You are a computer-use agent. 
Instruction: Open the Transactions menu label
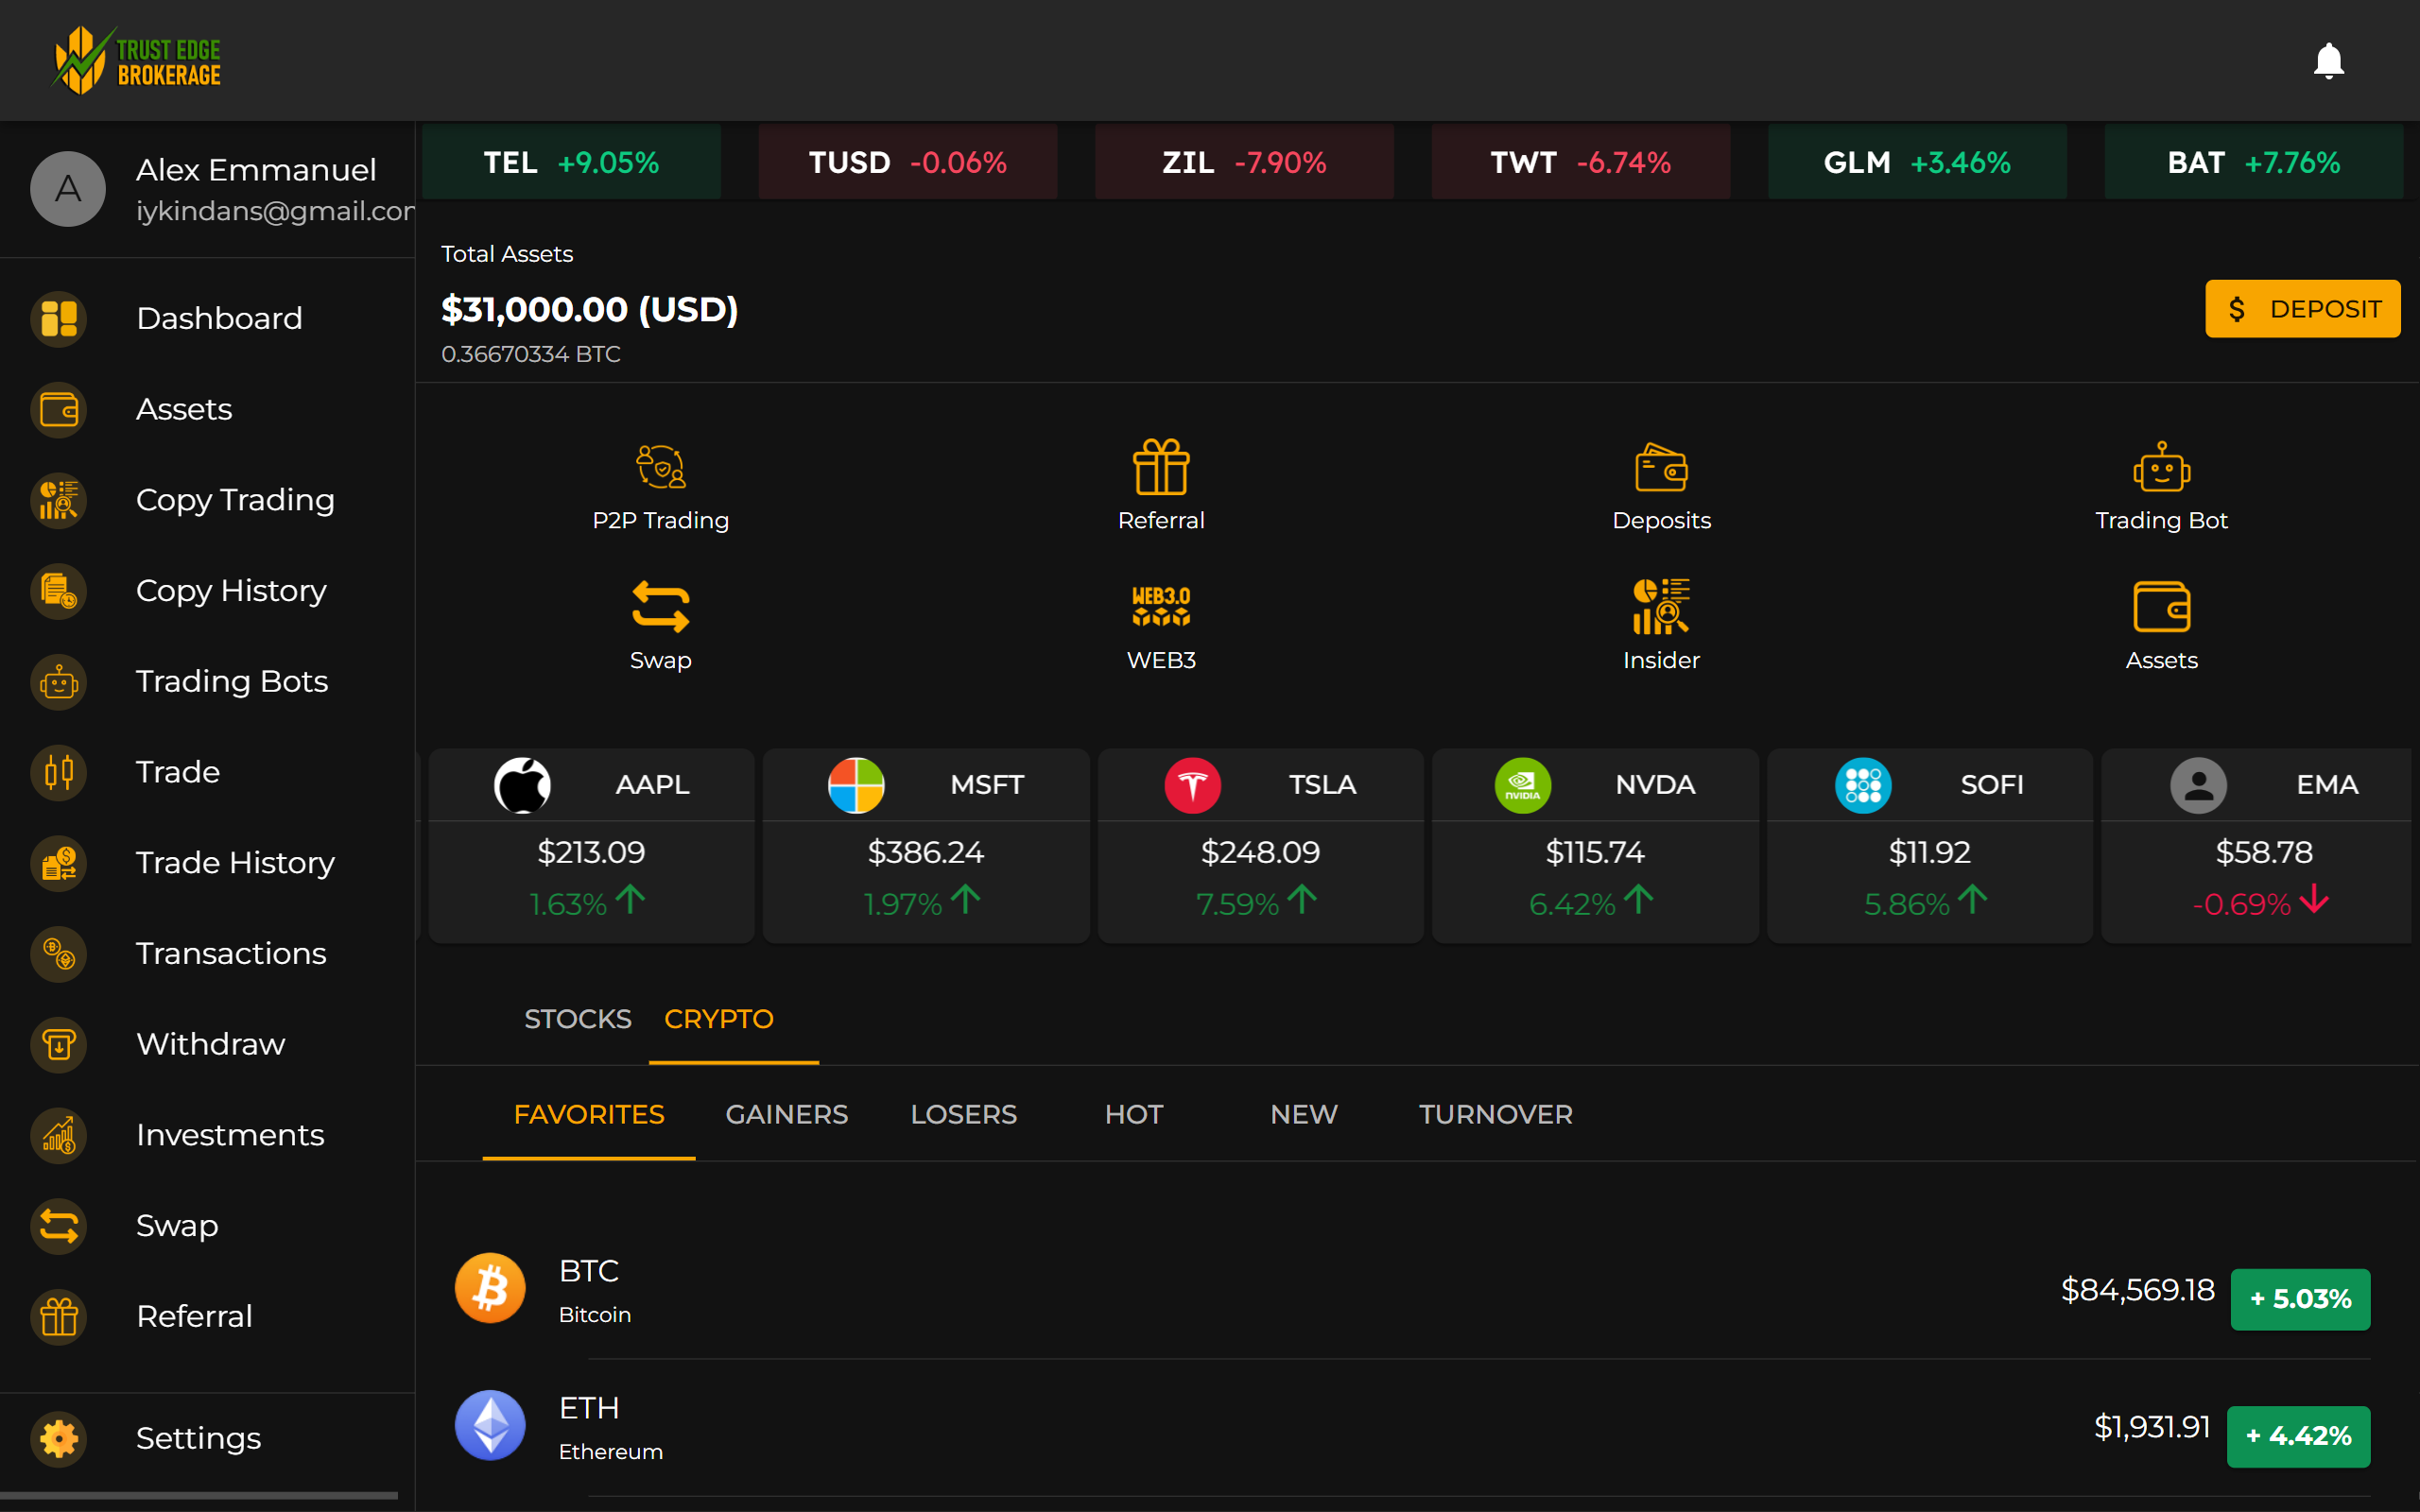point(231,954)
